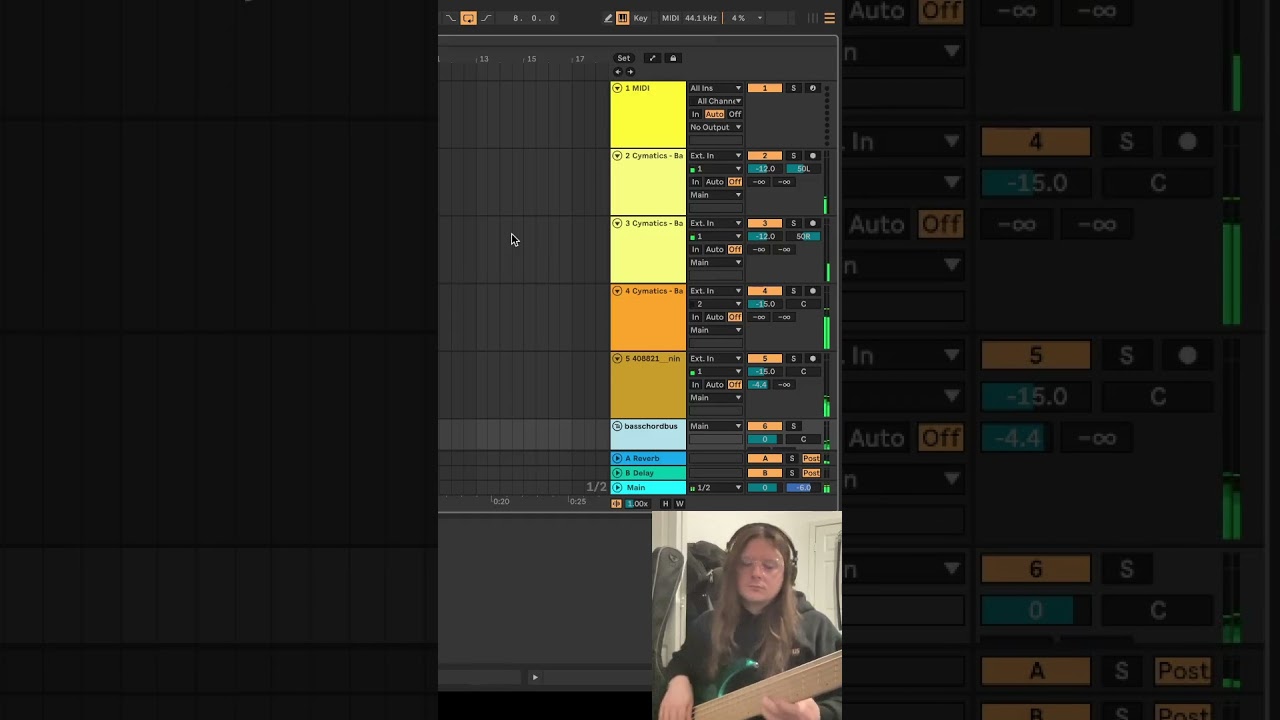This screenshot has width=1280, height=720.
Task: Collapse the 1 MIDI track
Action: click(617, 88)
